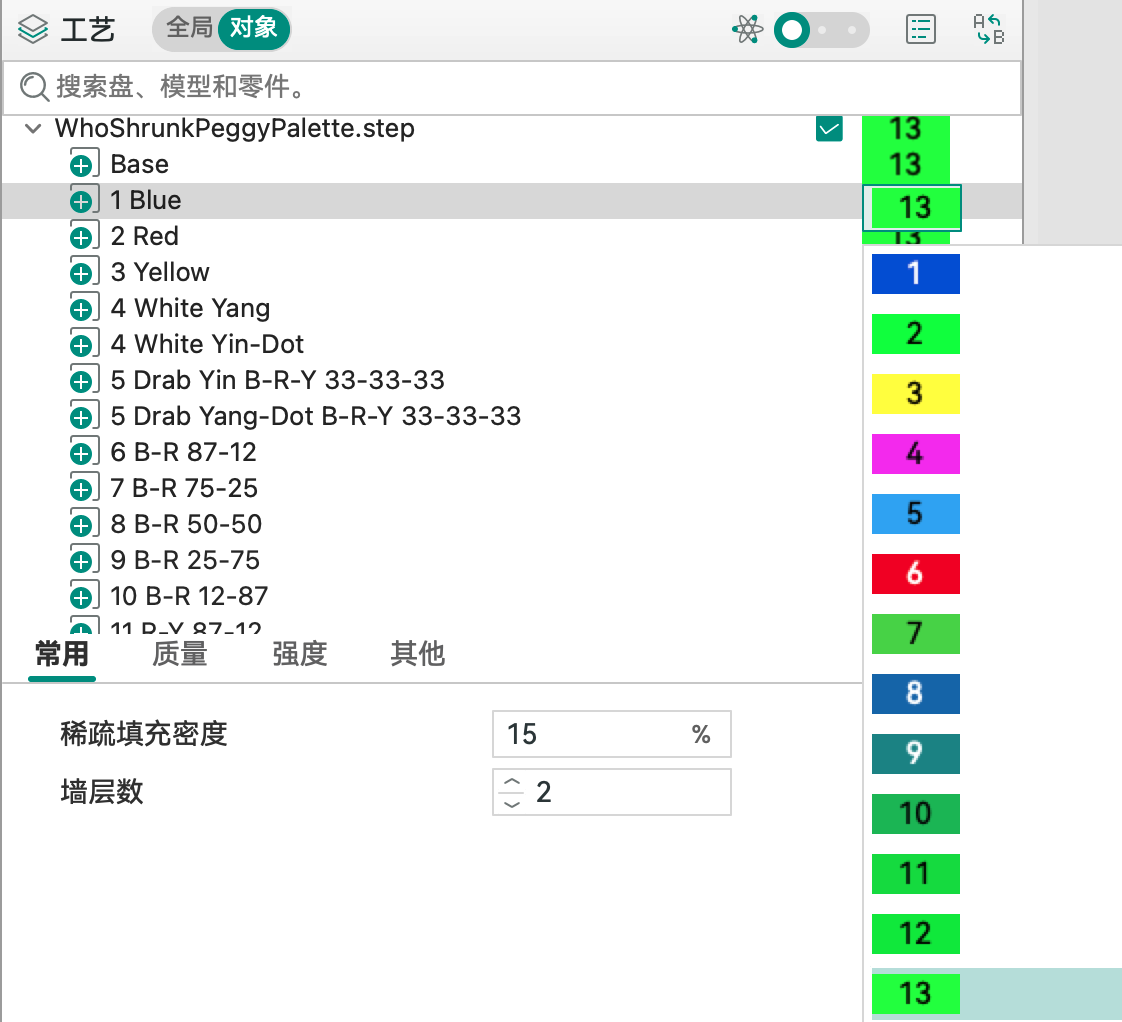Click the add icon next to Base

pyautogui.click(x=83, y=164)
